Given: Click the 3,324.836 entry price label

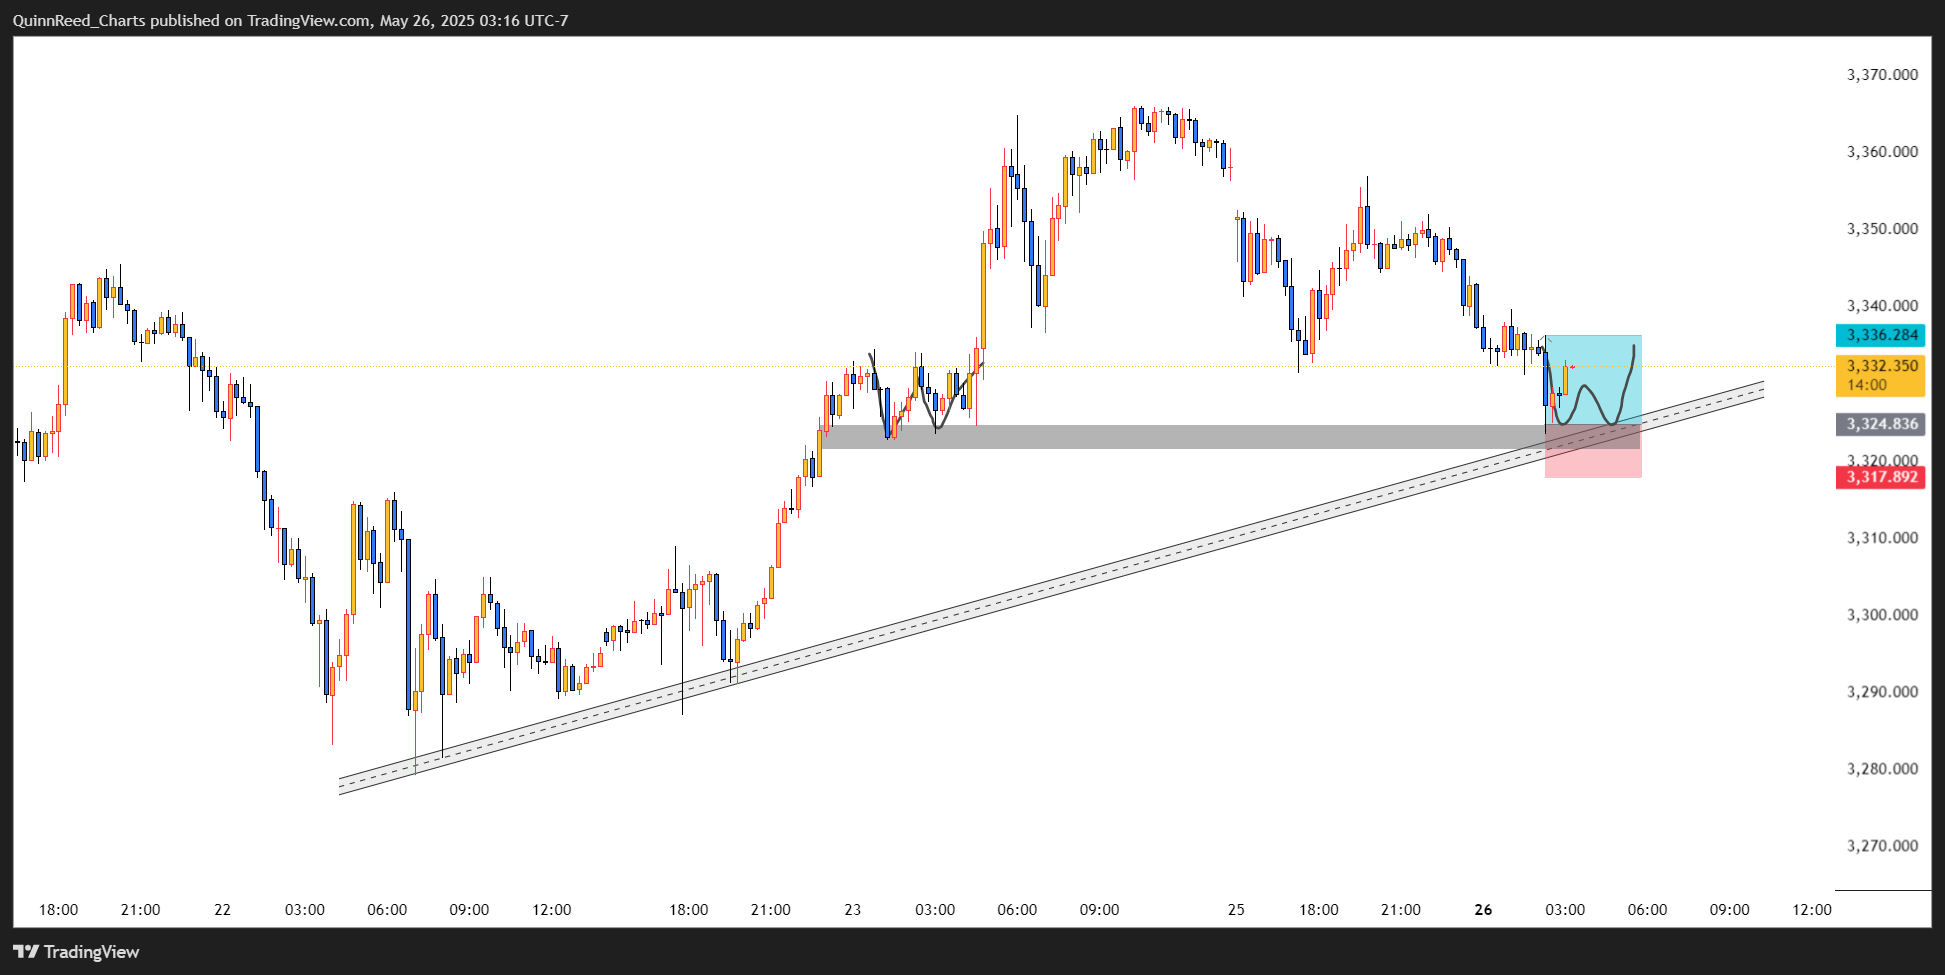Looking at the screenshot, I should point(1880,424).
